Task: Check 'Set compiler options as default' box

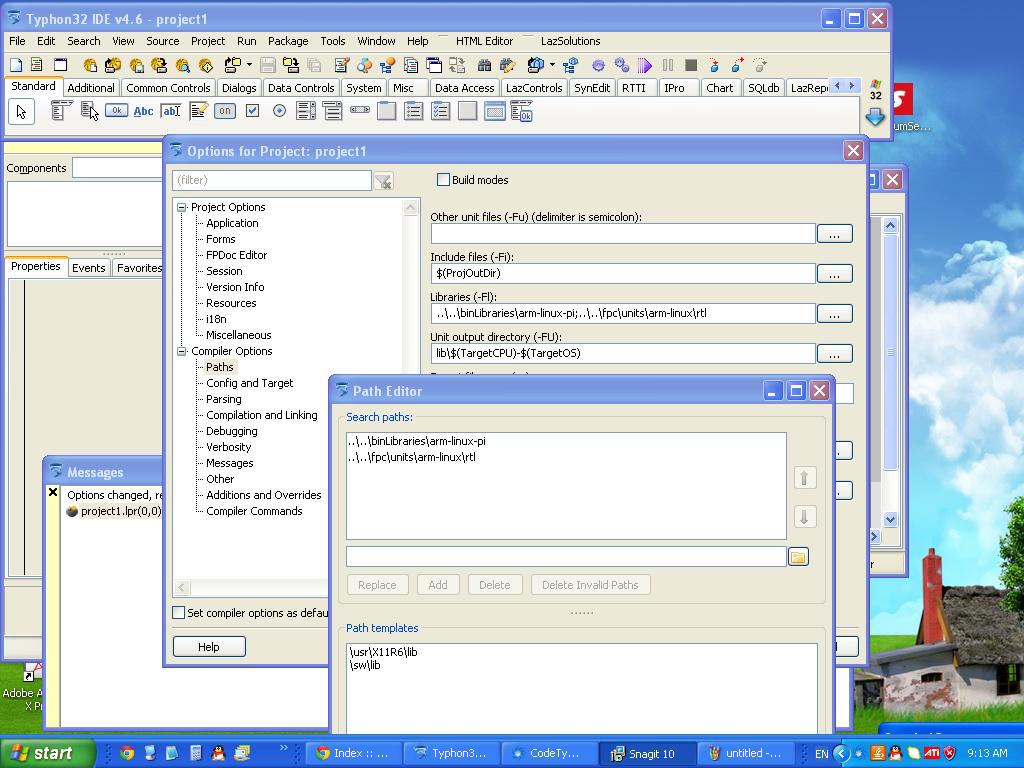Action: click(178, 613)
